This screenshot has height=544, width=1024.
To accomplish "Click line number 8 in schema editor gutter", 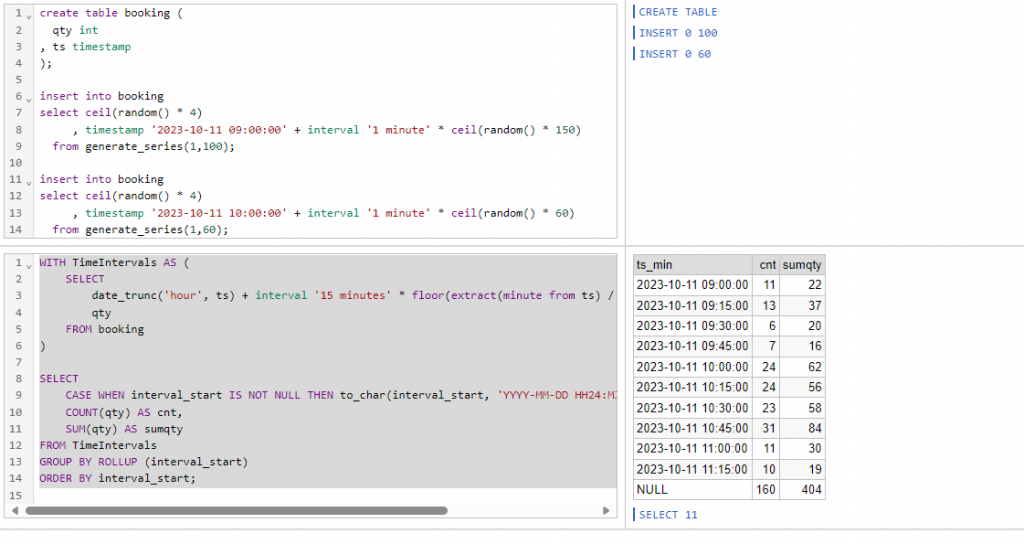I will 18,129.
